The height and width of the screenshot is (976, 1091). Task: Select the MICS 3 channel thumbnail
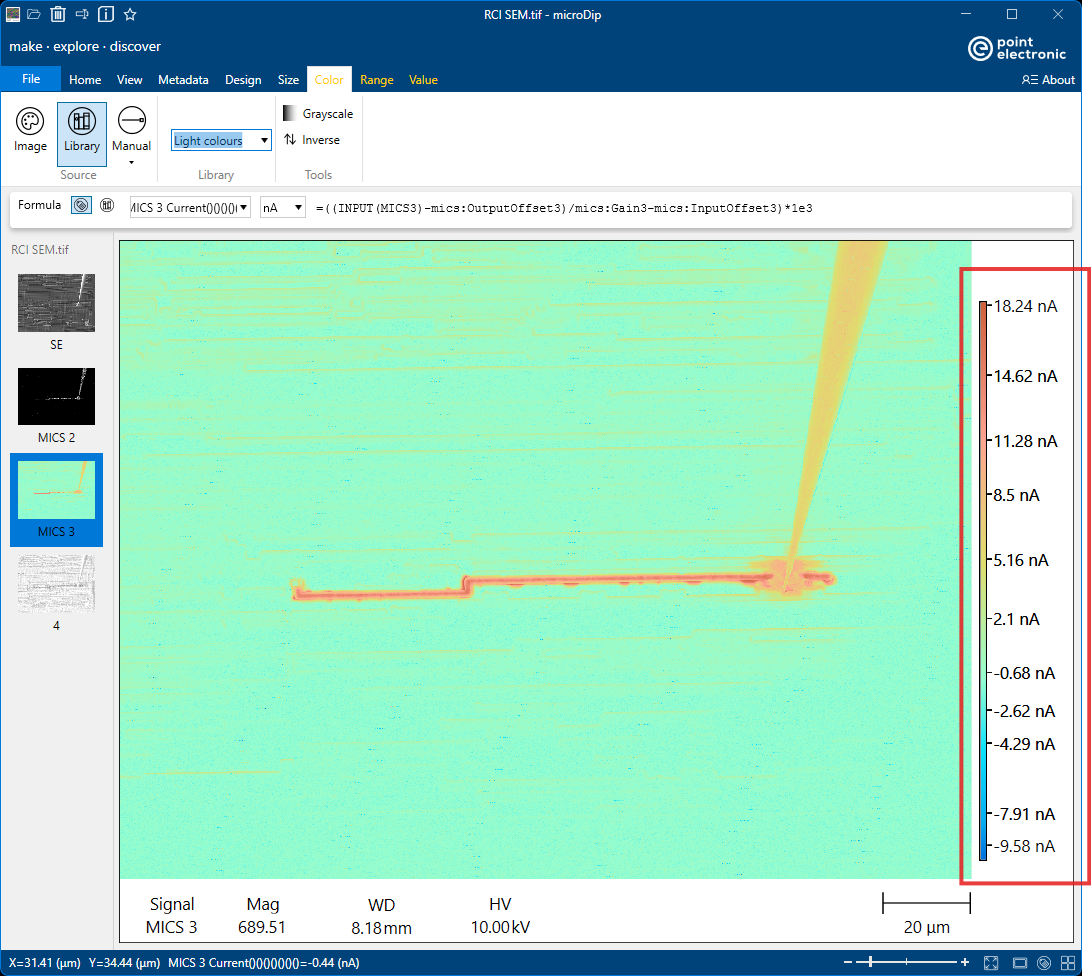point(56,490)
